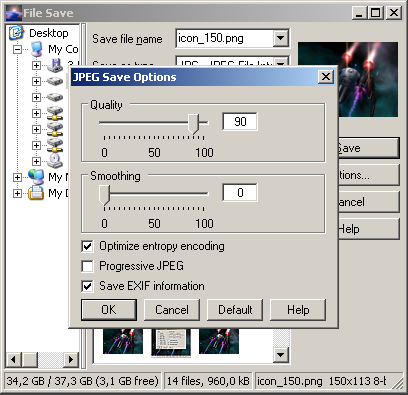The image size is (408, 395).
Task: Select the My Network Places globe icon
Action: pos(36,177)
